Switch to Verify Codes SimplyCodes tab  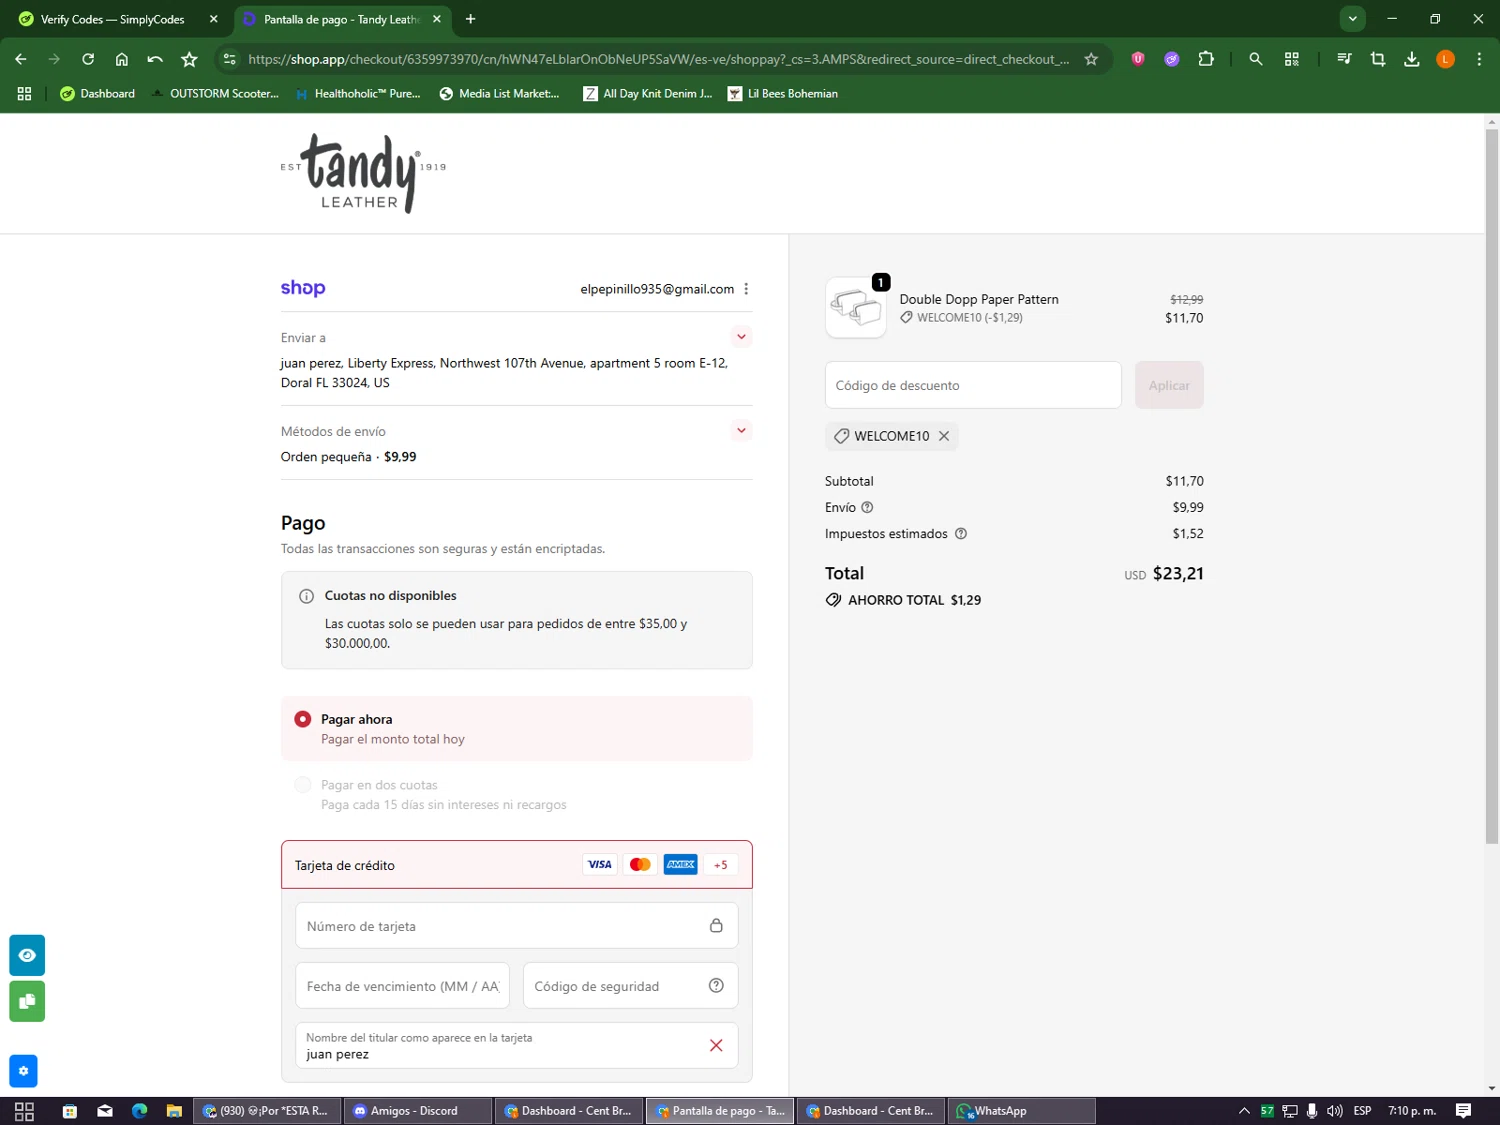[x=112, y=19]
